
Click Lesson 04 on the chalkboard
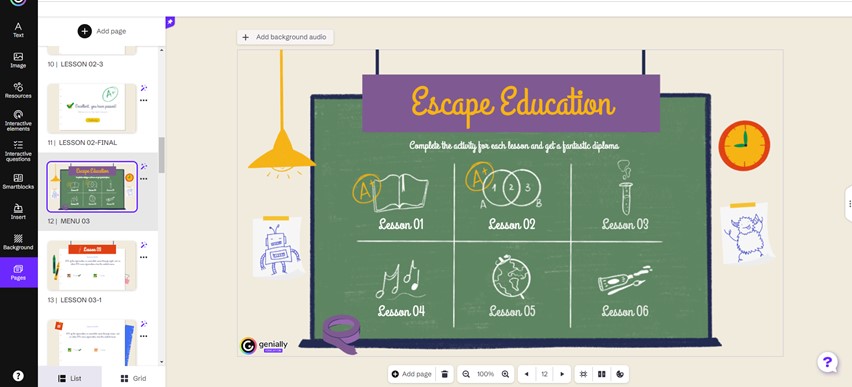point(401,311)
